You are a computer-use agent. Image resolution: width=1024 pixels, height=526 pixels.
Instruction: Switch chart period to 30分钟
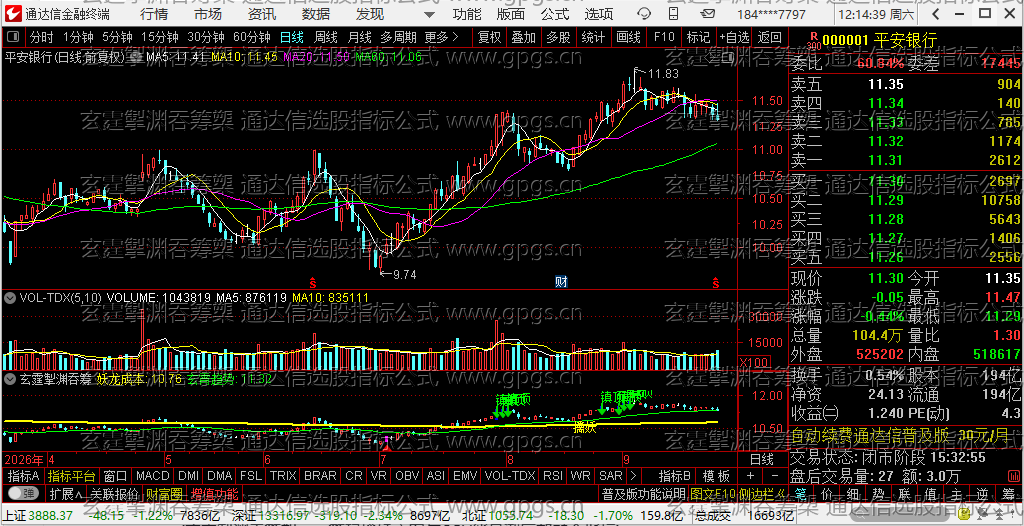click(206, 37)
